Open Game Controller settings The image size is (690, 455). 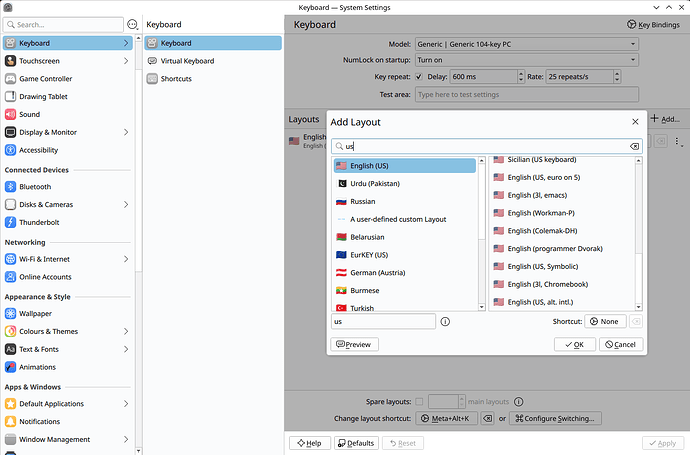click(x=45, y=79)
